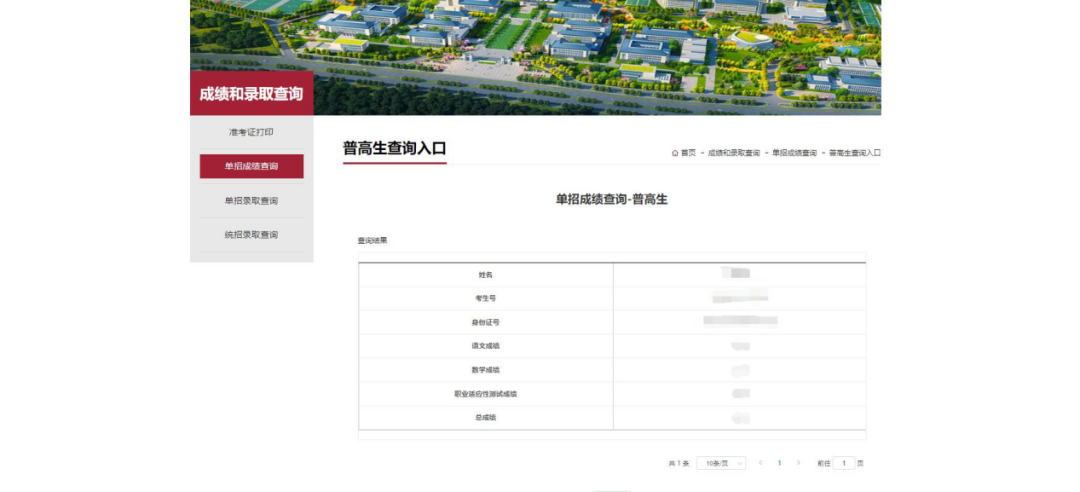Open 成绩和录取查询 breadcrumb link
This screenshot has width=1080, height=492.
(x=734, y=153)
